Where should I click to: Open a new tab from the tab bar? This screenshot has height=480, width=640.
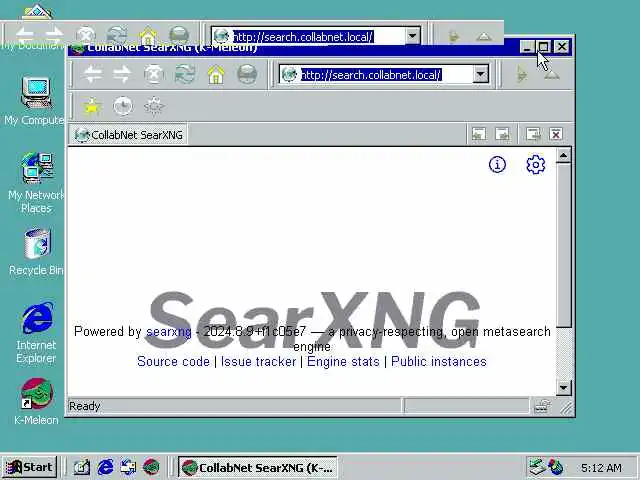point(533,134)
